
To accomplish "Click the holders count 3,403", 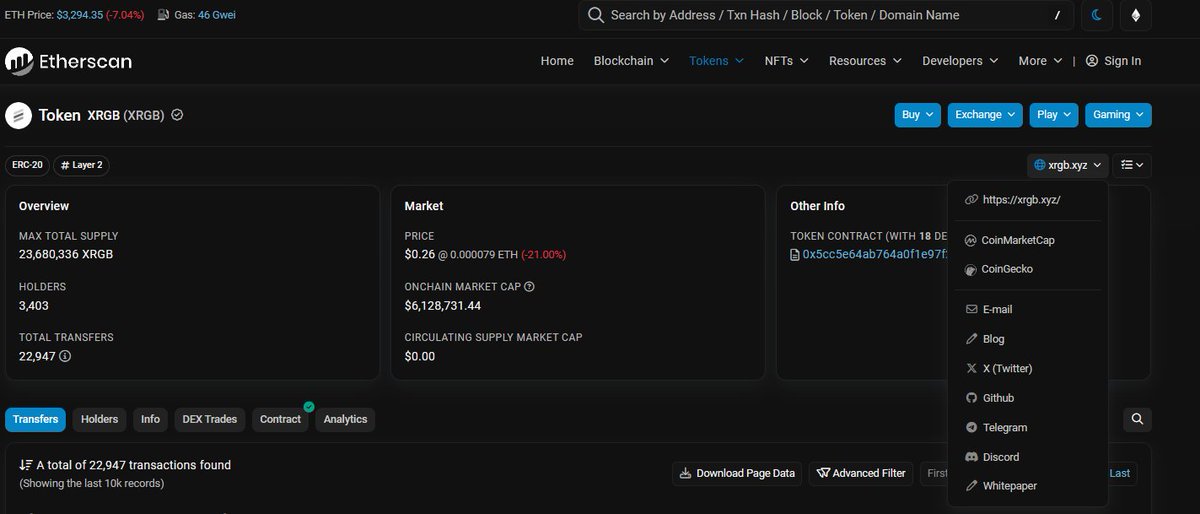I will pos(34,305).
